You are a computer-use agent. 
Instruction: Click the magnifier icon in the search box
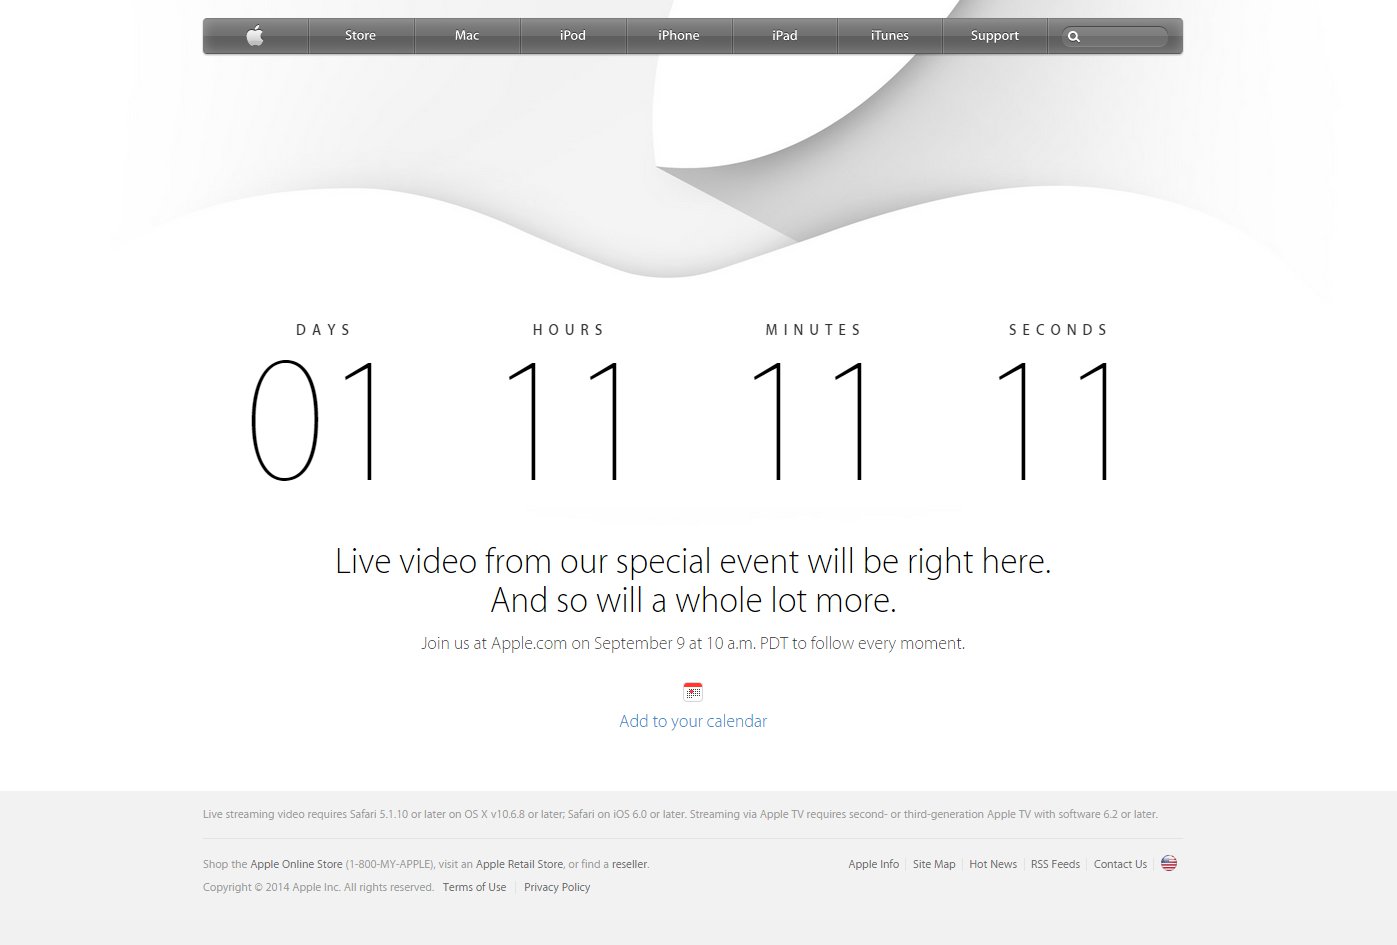(1074, 37)
